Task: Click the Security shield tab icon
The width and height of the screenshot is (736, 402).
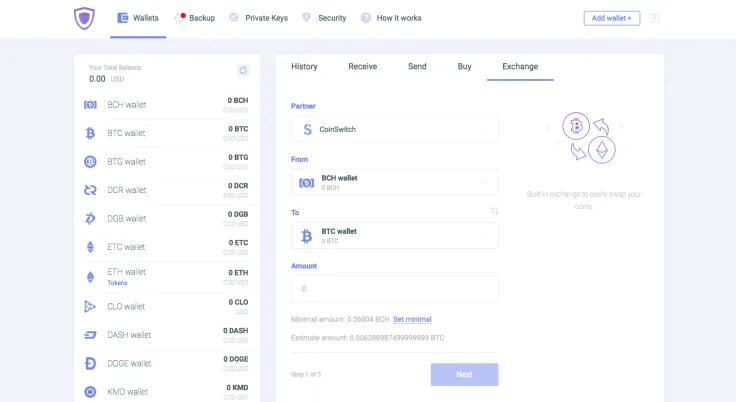Action: coord(307,17)
